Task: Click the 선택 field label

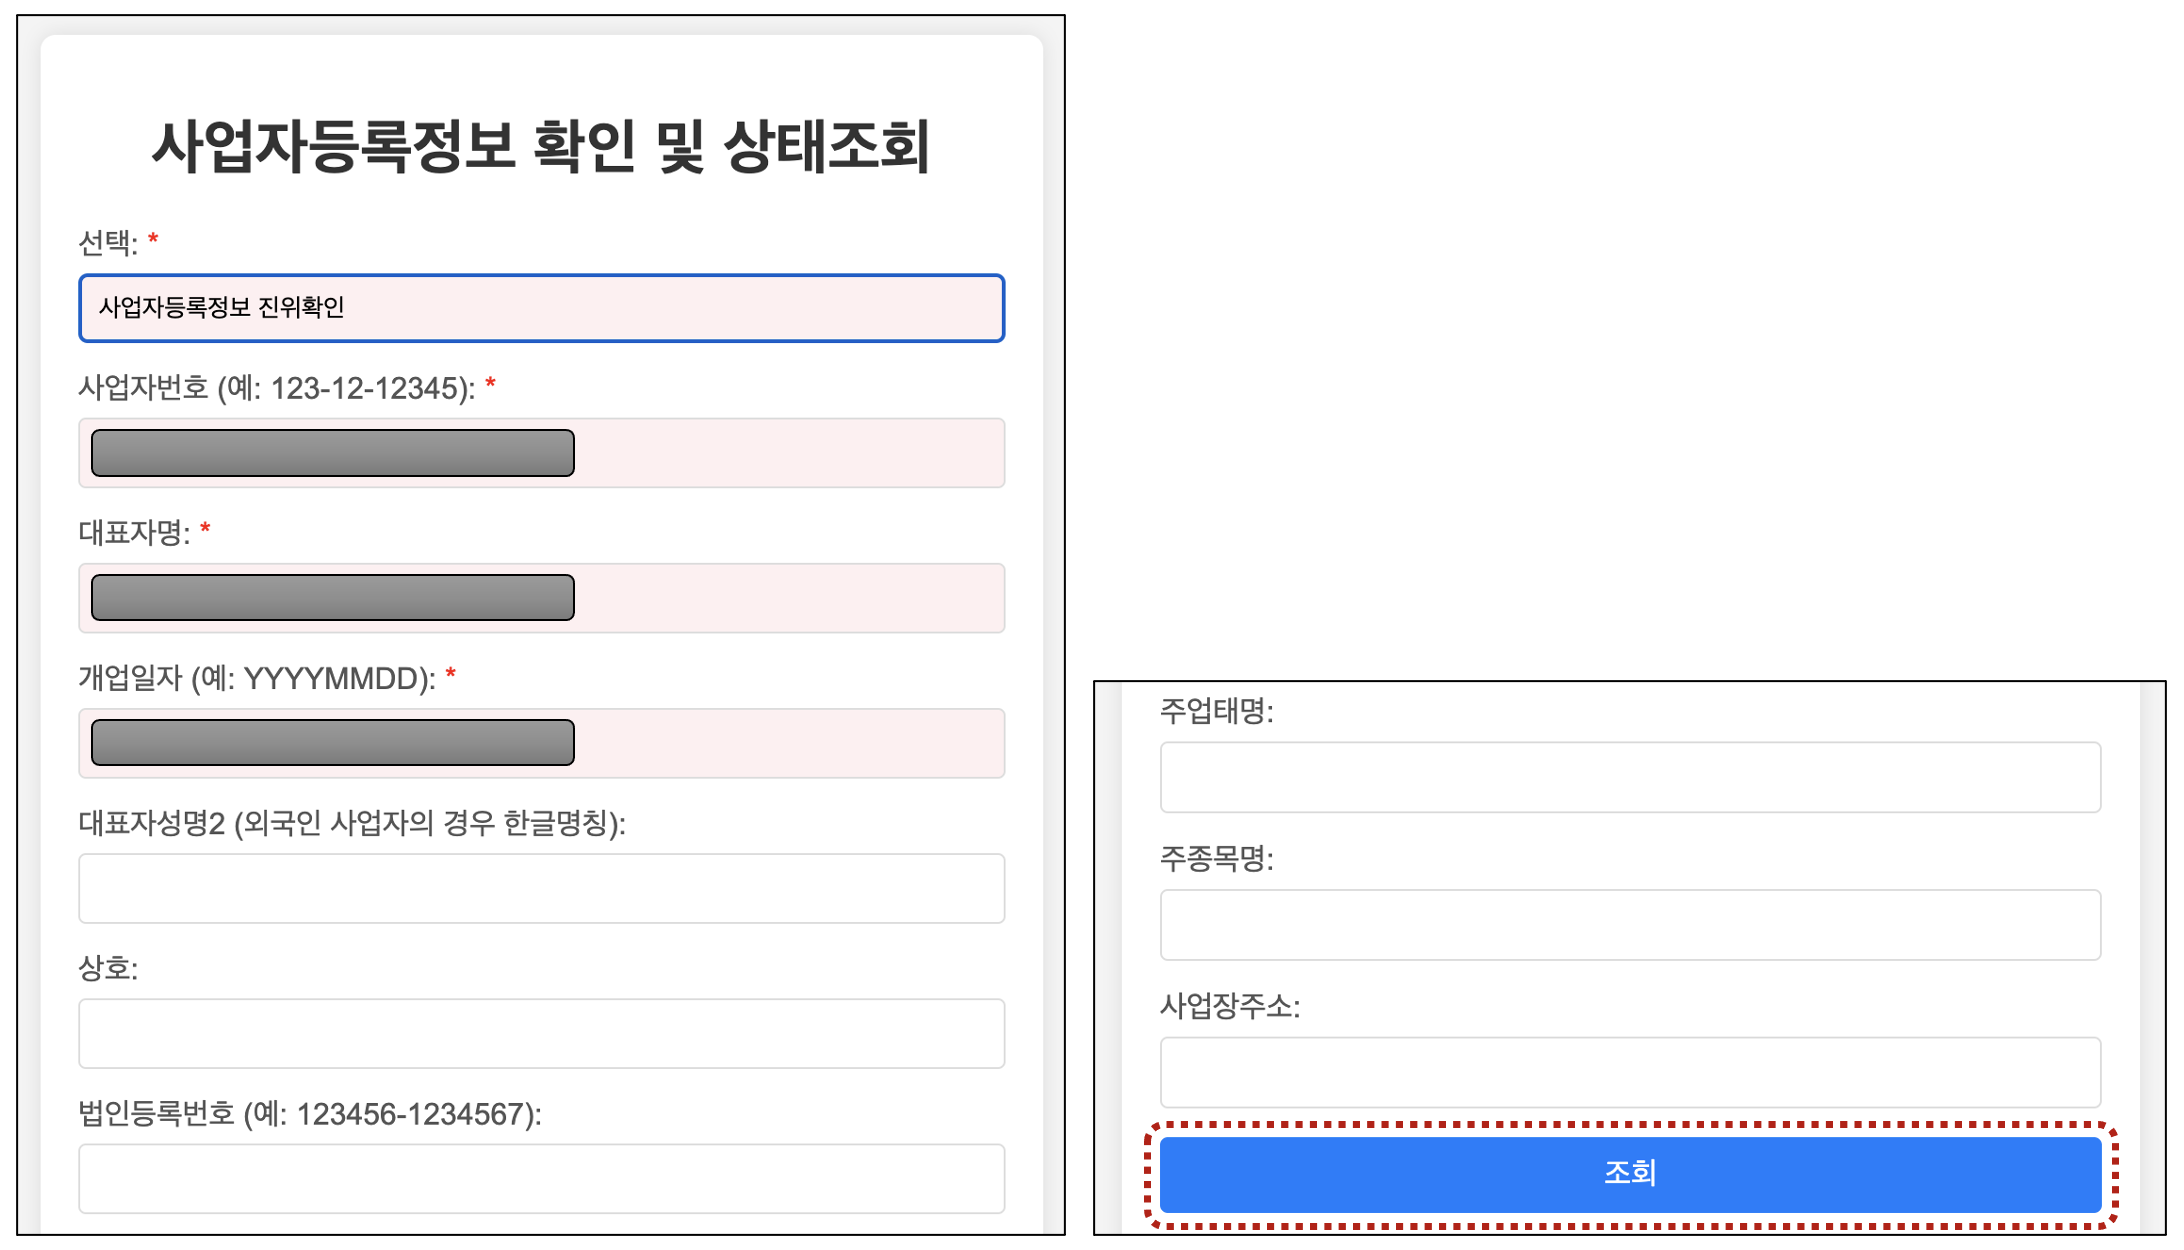Action: click(x=108, y=242)
